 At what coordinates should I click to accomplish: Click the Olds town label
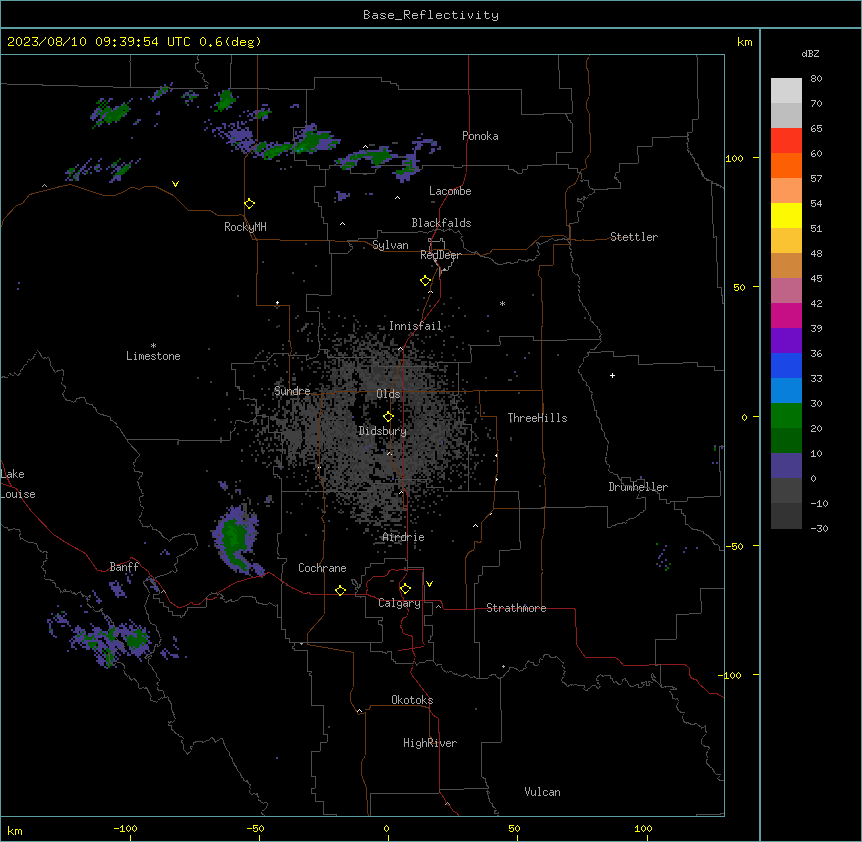tap(388, 394)
